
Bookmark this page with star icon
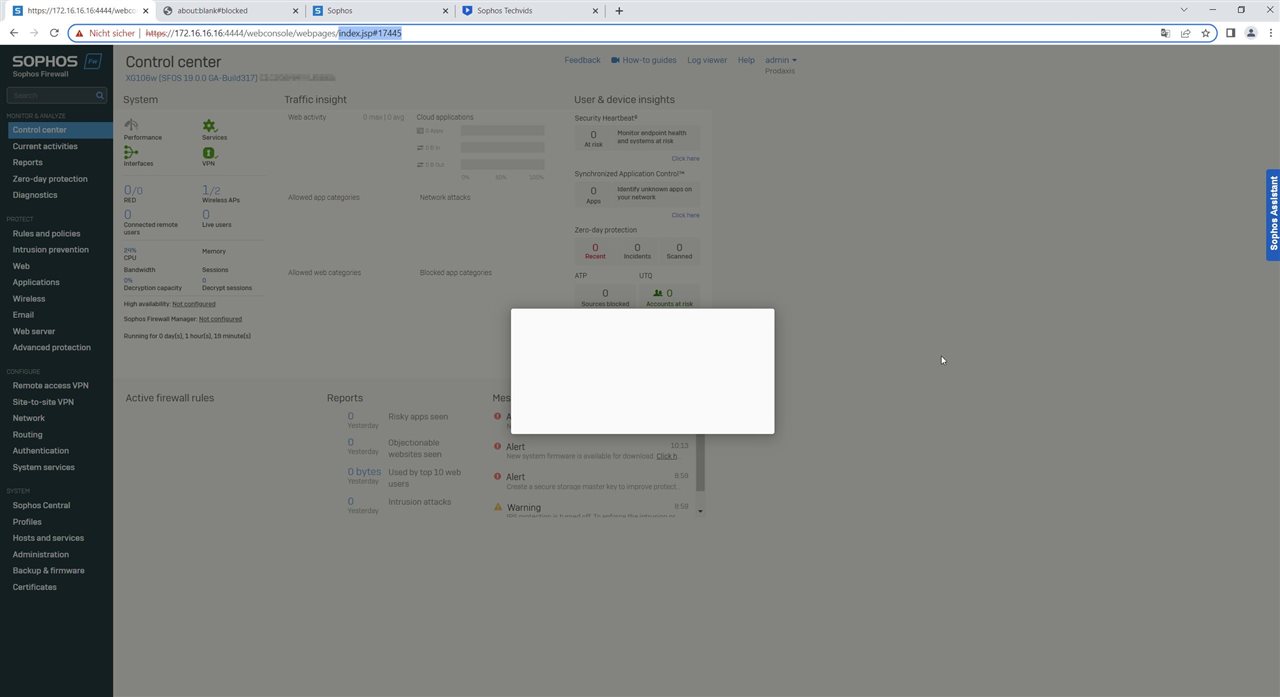pos(1206,33)
